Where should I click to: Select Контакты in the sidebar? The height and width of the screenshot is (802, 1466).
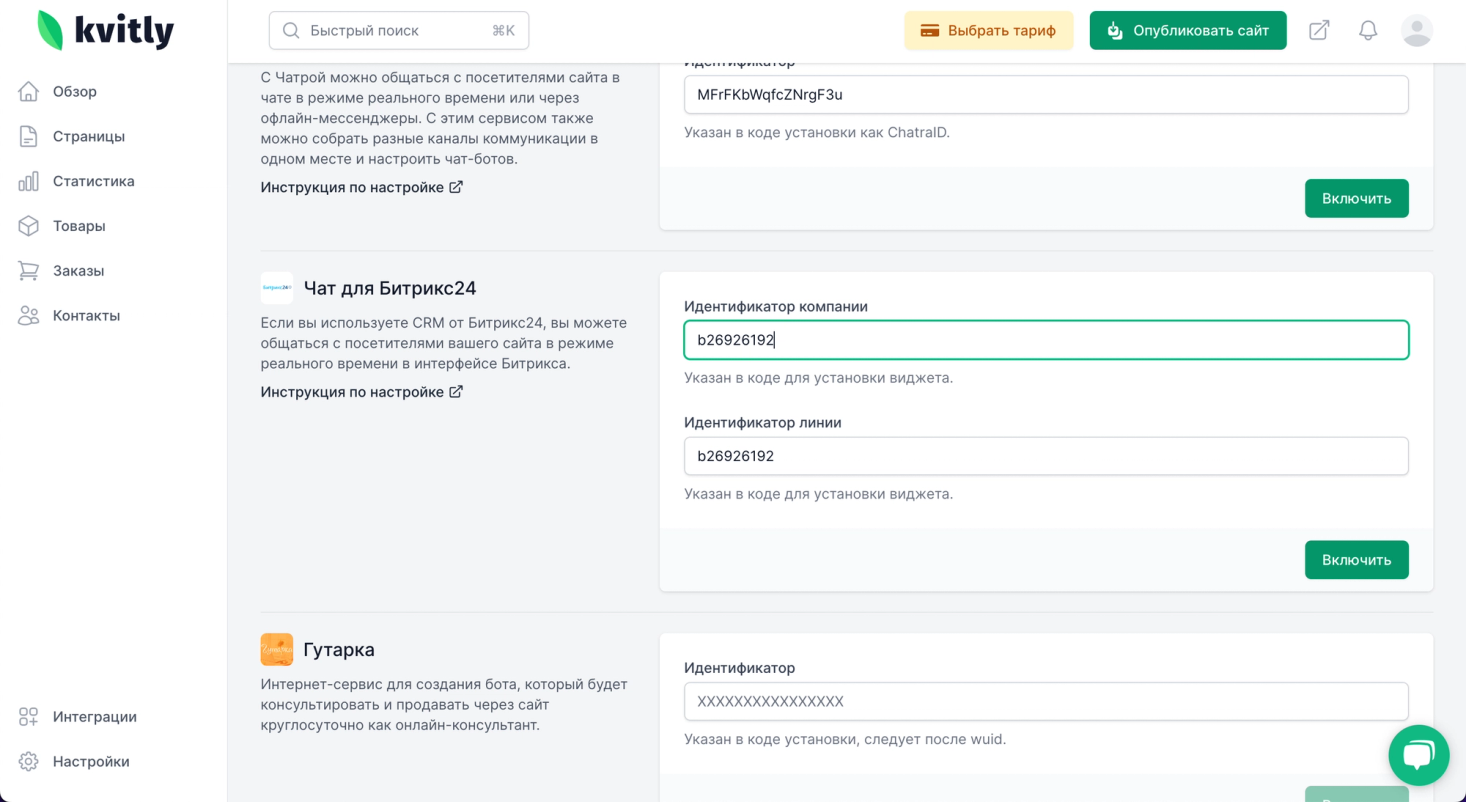86,316
